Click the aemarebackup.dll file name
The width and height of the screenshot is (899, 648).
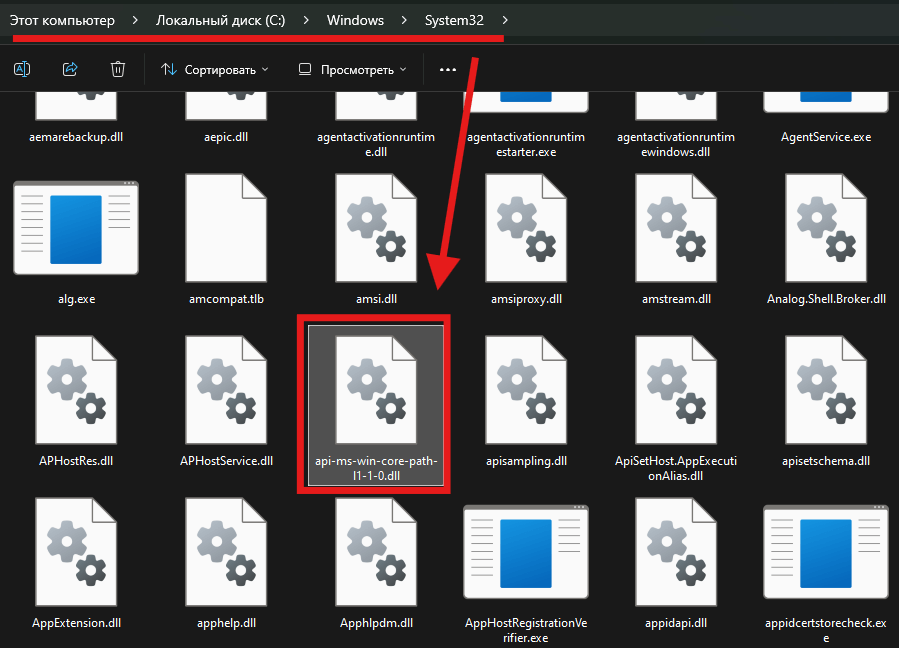[x=76, y=137]
